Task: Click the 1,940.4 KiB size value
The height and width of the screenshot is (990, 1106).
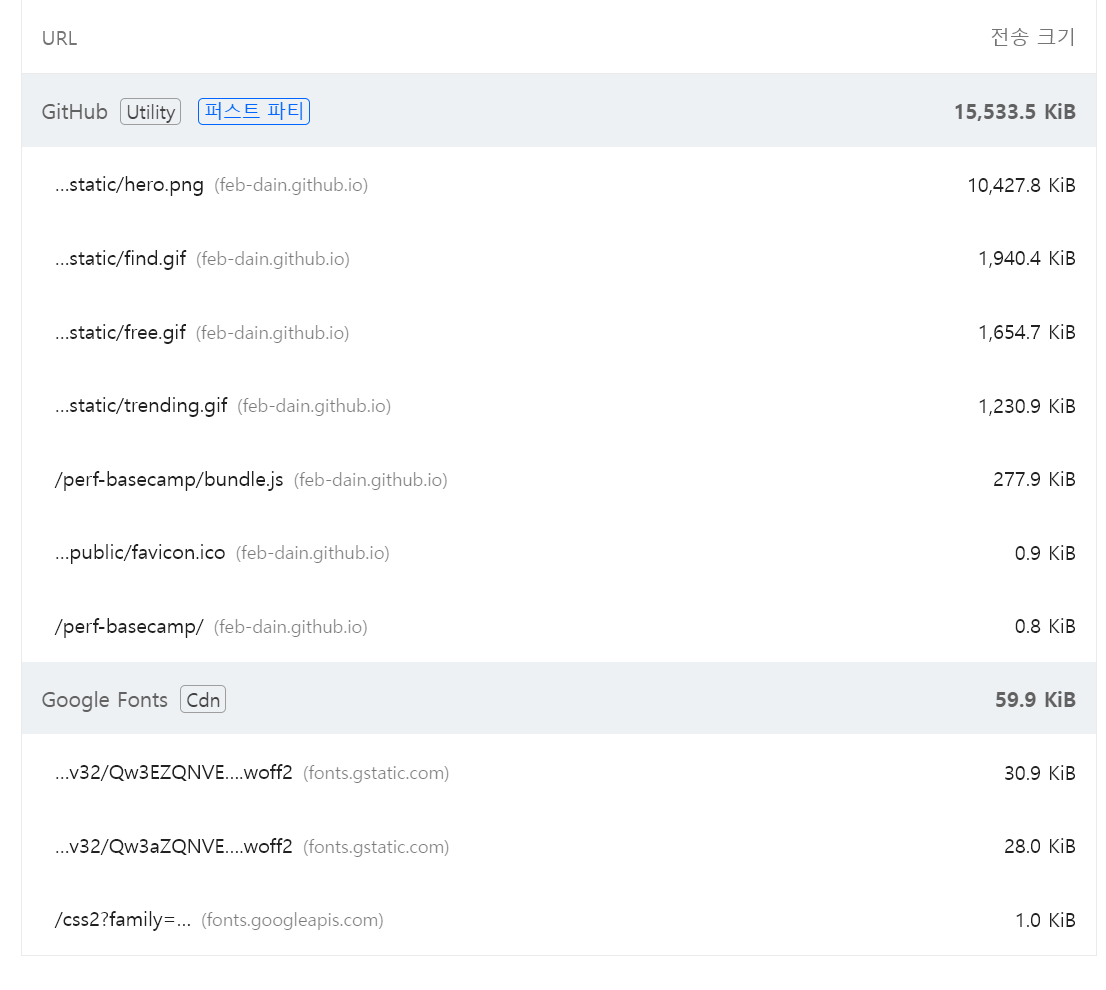Action: [1026, 259]
